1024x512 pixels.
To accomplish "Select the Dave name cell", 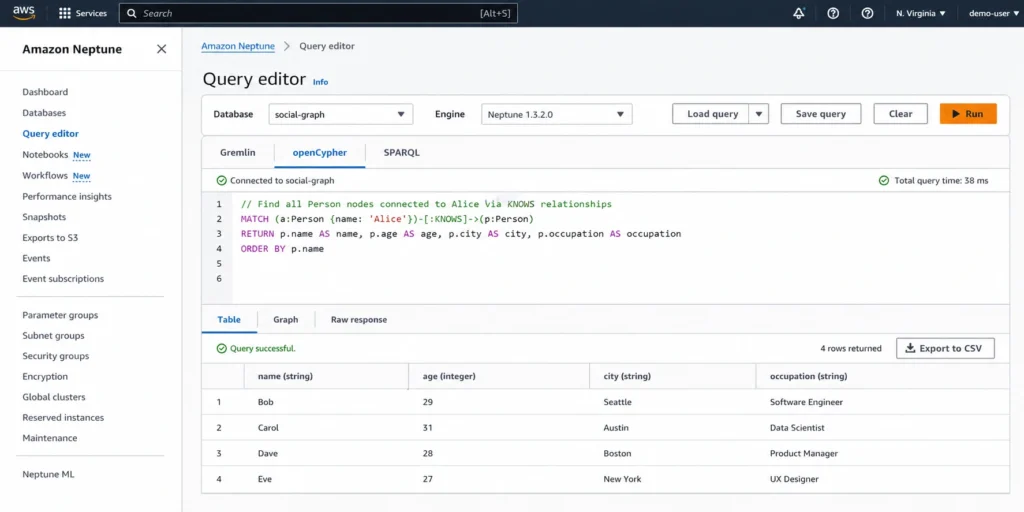I will [x=268, y=453].
